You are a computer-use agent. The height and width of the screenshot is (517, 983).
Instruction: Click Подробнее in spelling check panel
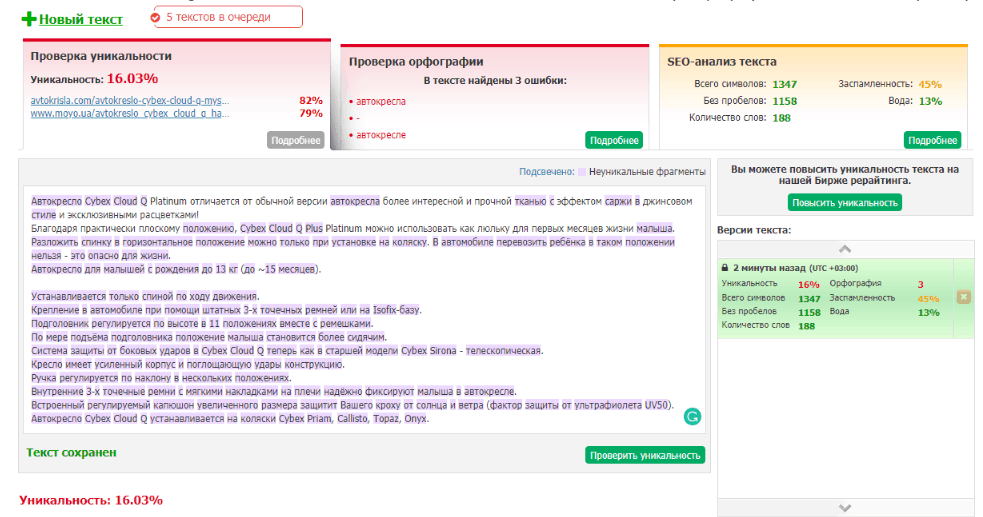[614, 141]
